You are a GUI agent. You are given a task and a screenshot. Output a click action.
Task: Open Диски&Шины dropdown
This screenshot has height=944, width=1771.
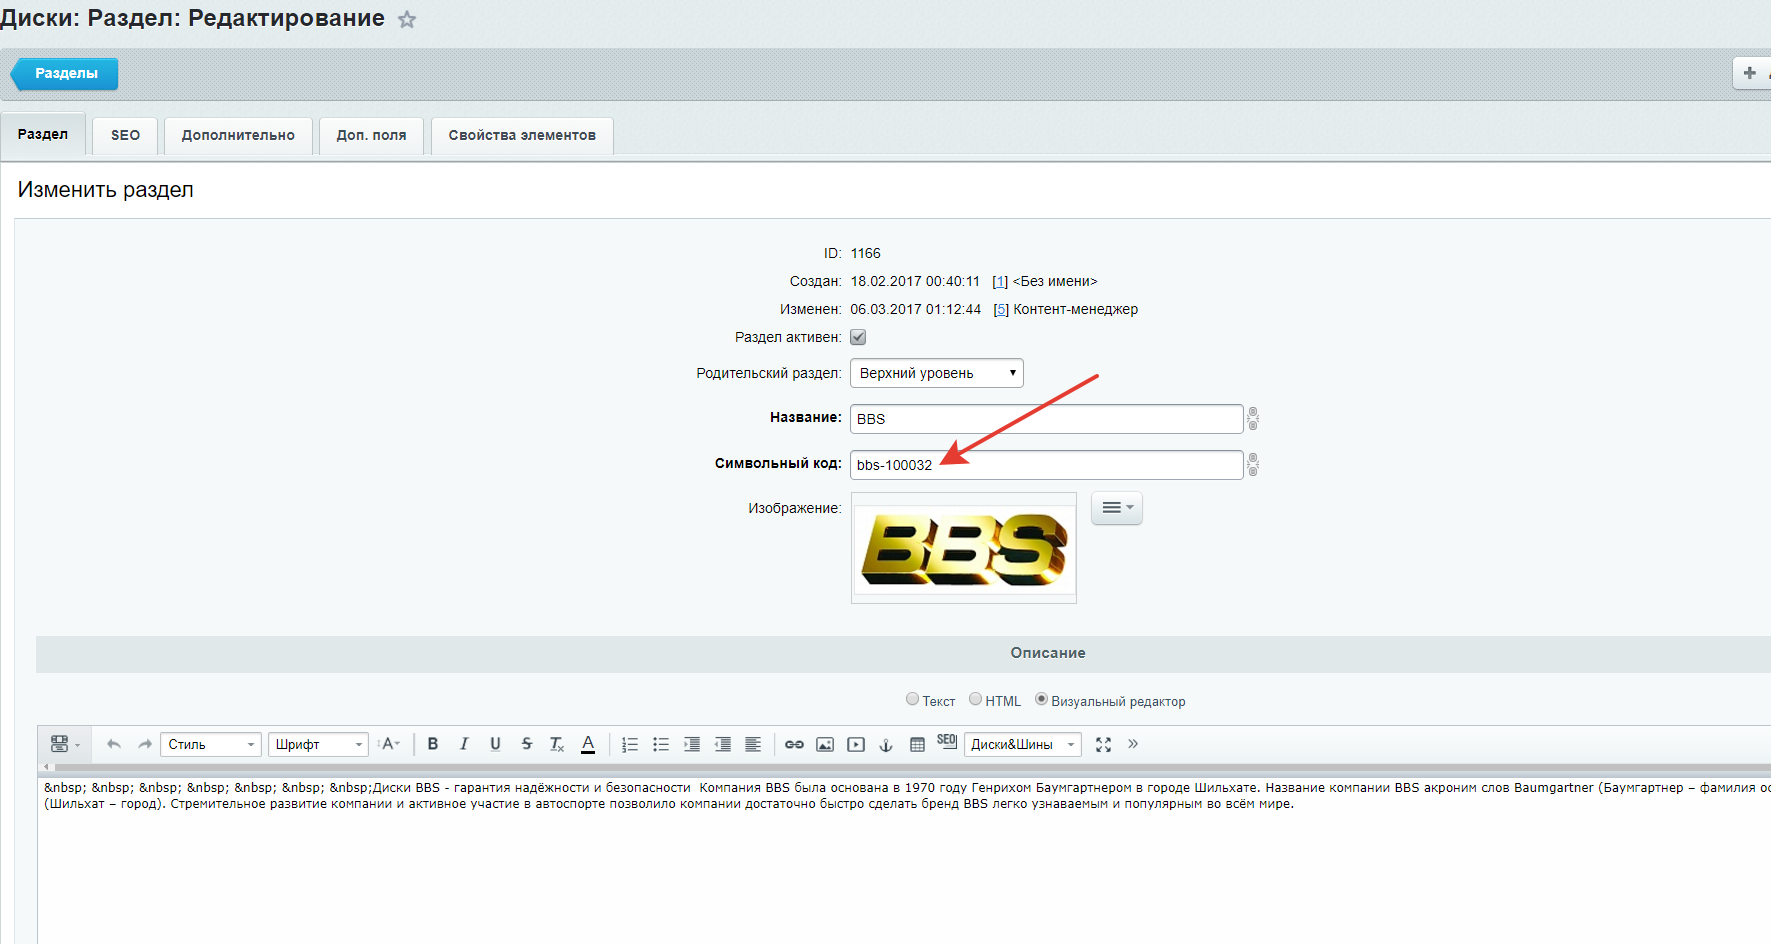point(1022,744)
